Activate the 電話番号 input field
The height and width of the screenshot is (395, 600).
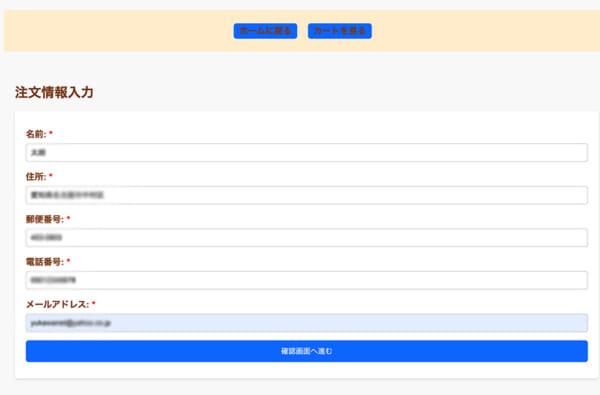[307, 280]
